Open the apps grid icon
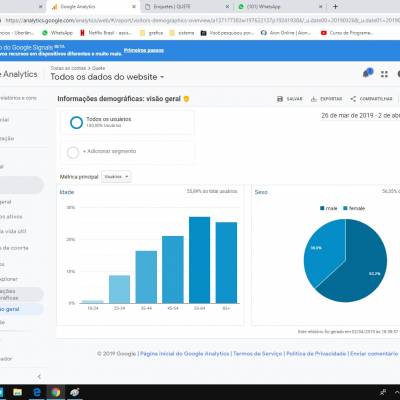Image resolution: width=400 pixels, height=400 pixels. [384, 74]
